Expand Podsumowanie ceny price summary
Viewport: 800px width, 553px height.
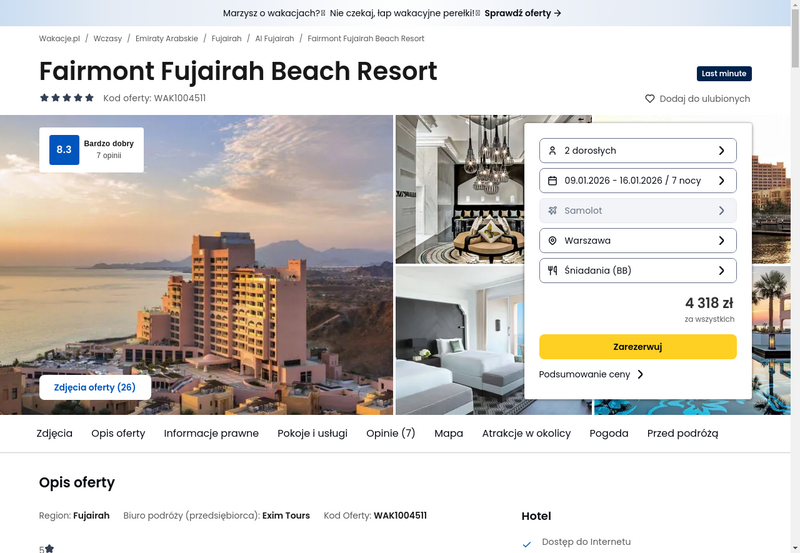[591, 374]
